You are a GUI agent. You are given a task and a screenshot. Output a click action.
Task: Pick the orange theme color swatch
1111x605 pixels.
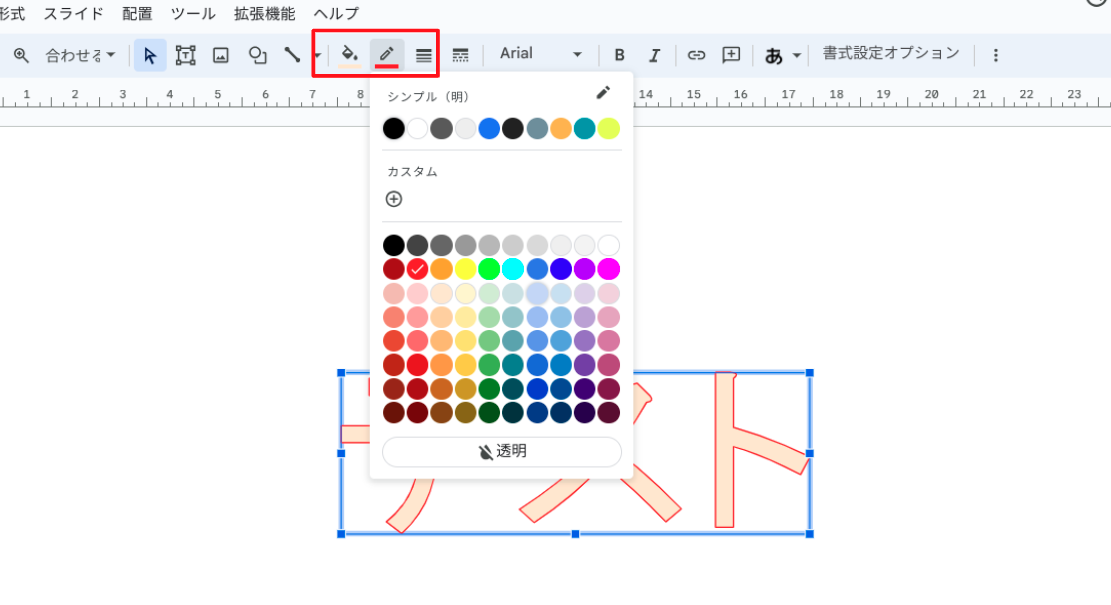(560, 128)
